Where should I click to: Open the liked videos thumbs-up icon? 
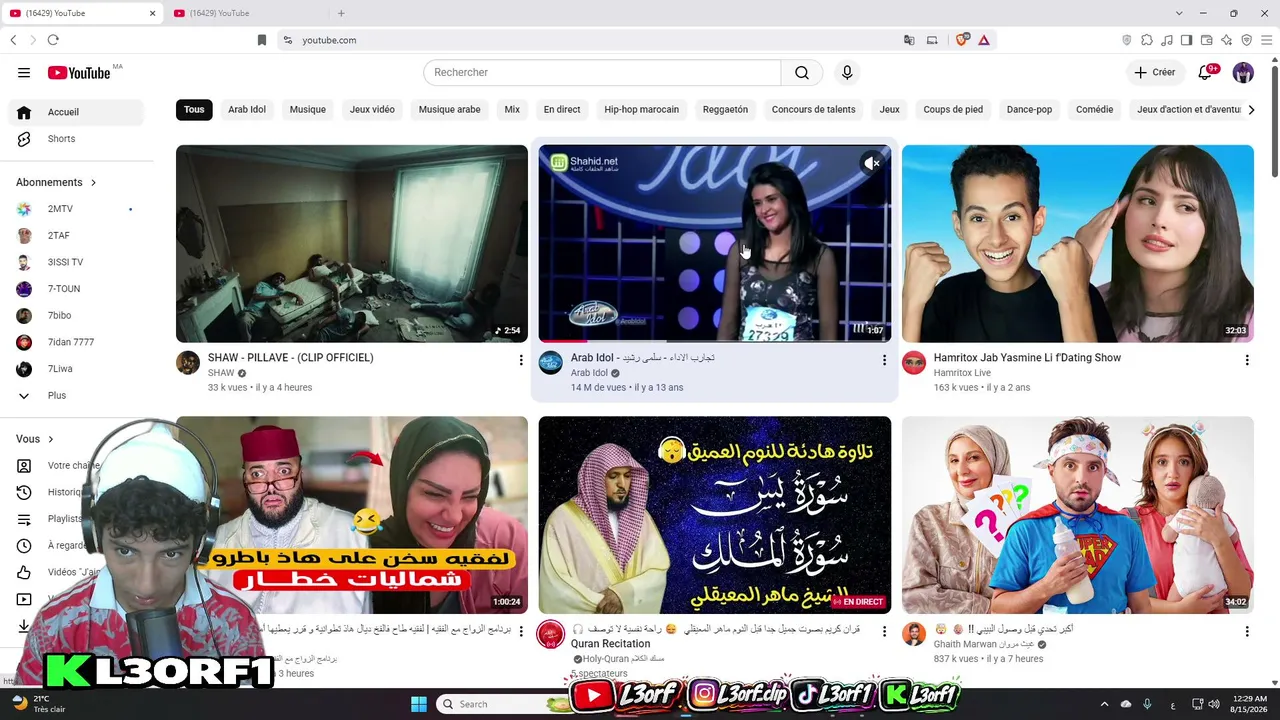tap(24, 572)
